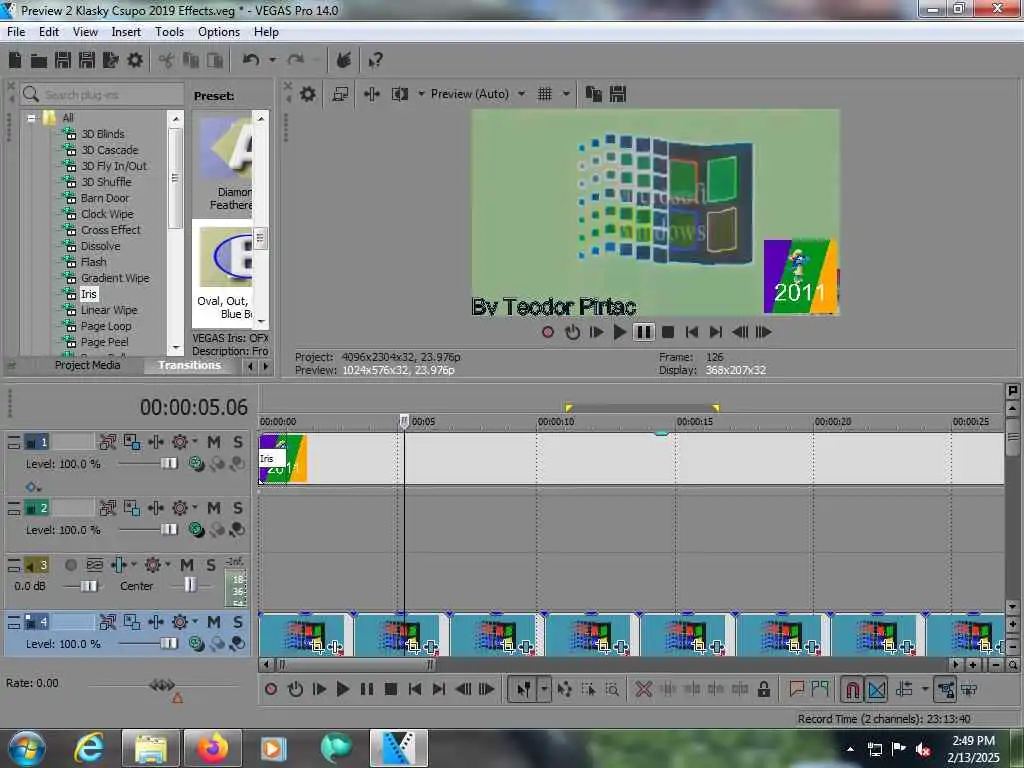Mute track 2 with M button
This screenshot has height=768, width=1024.
214,508
